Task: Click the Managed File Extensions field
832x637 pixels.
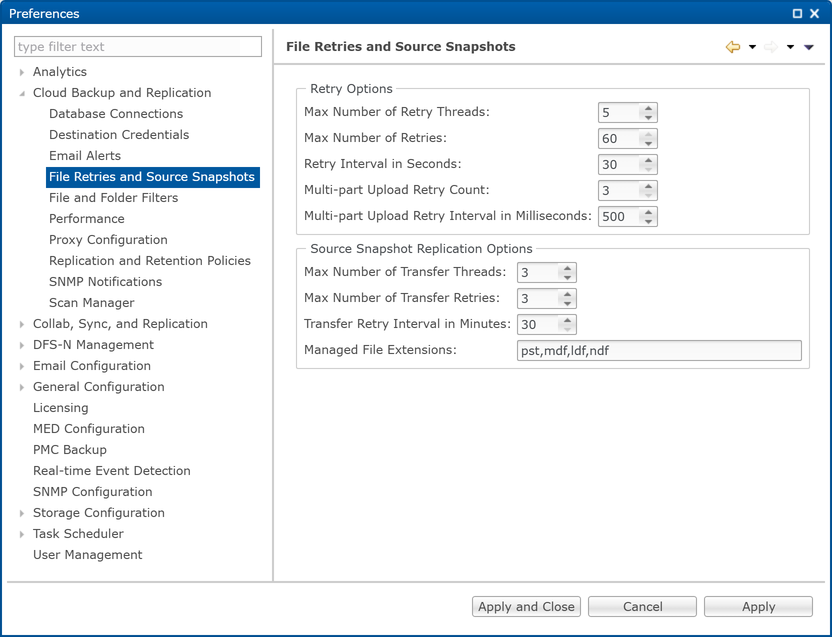Action: click(659, 350)
